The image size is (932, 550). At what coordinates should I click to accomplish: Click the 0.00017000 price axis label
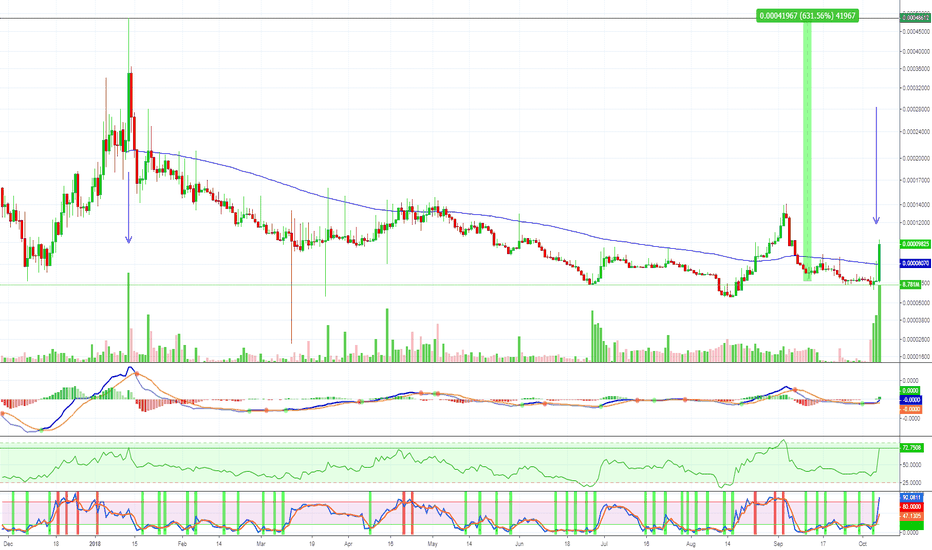tap(915, 180)
